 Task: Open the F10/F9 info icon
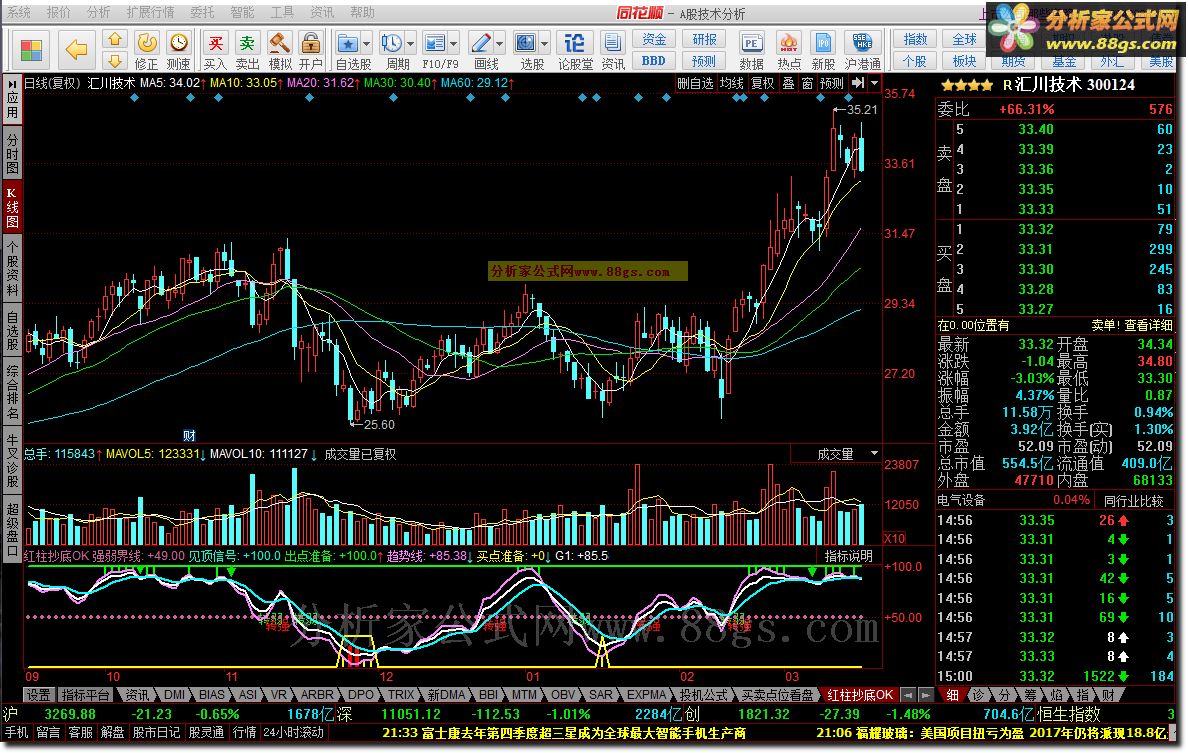tap(435, 43)
